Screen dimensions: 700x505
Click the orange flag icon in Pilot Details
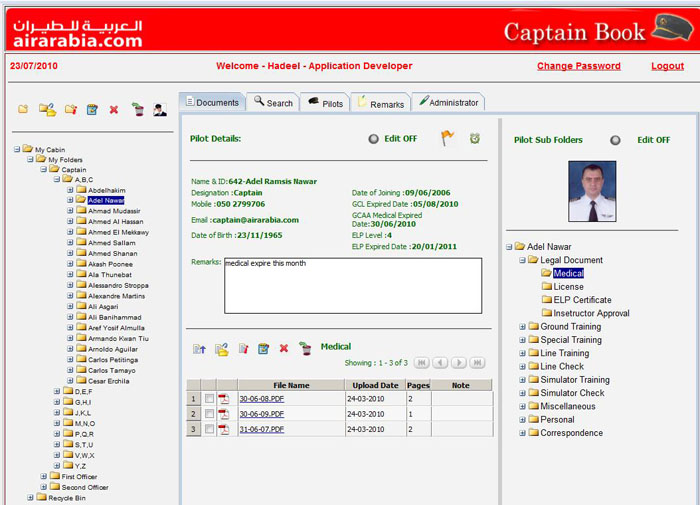pyautogui.click(x=448, y=139)
